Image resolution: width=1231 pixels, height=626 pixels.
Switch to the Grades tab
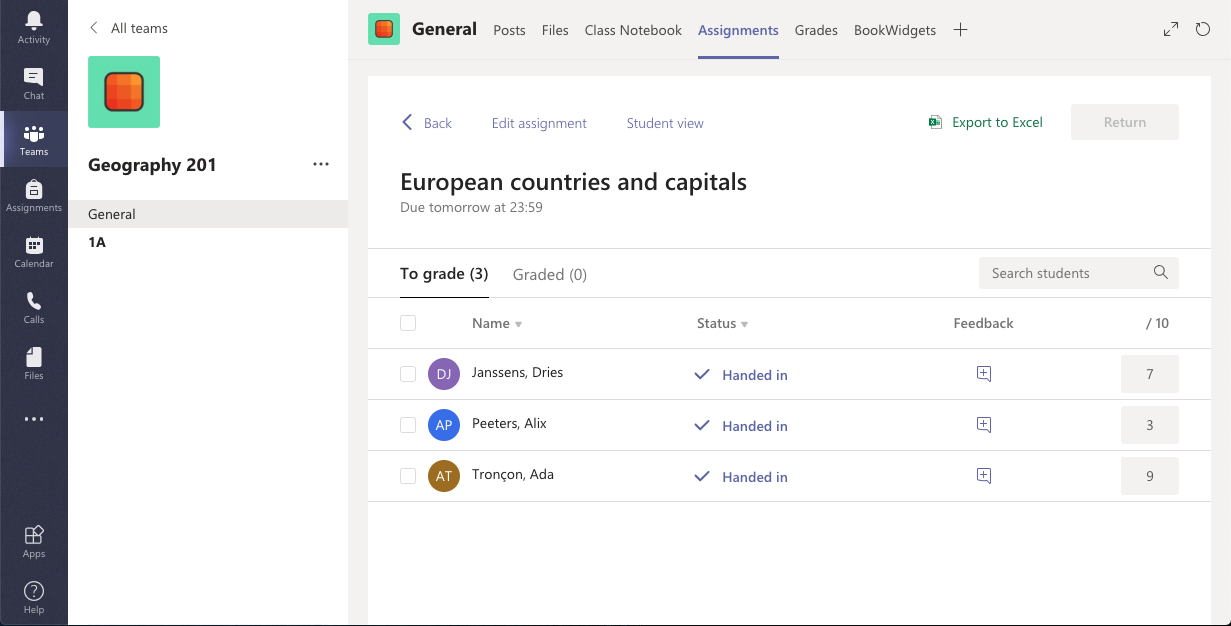click(x=816, y=30)
